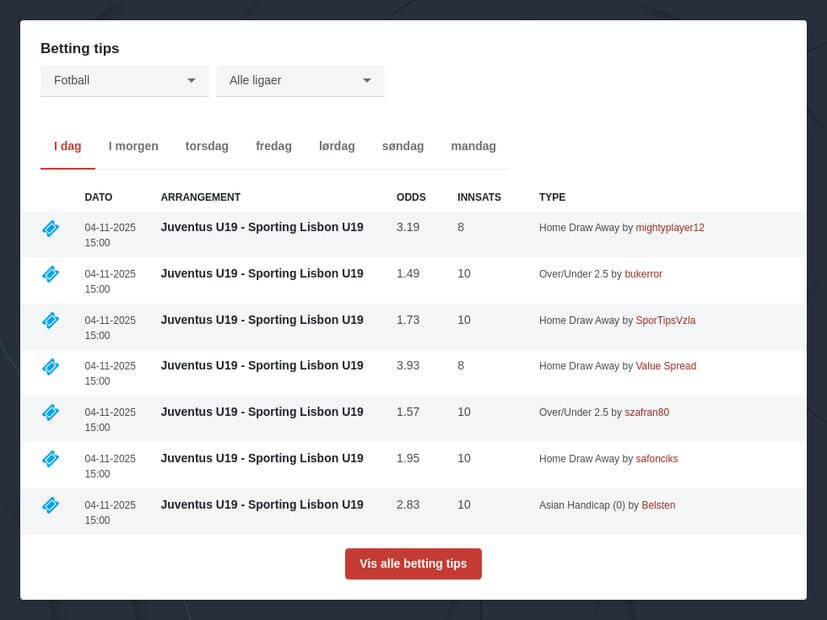This screenshot has width=827, height=620.
Task: Select the ticket icon on SporTipsVzla's row
Action: (x=50, y=320)
